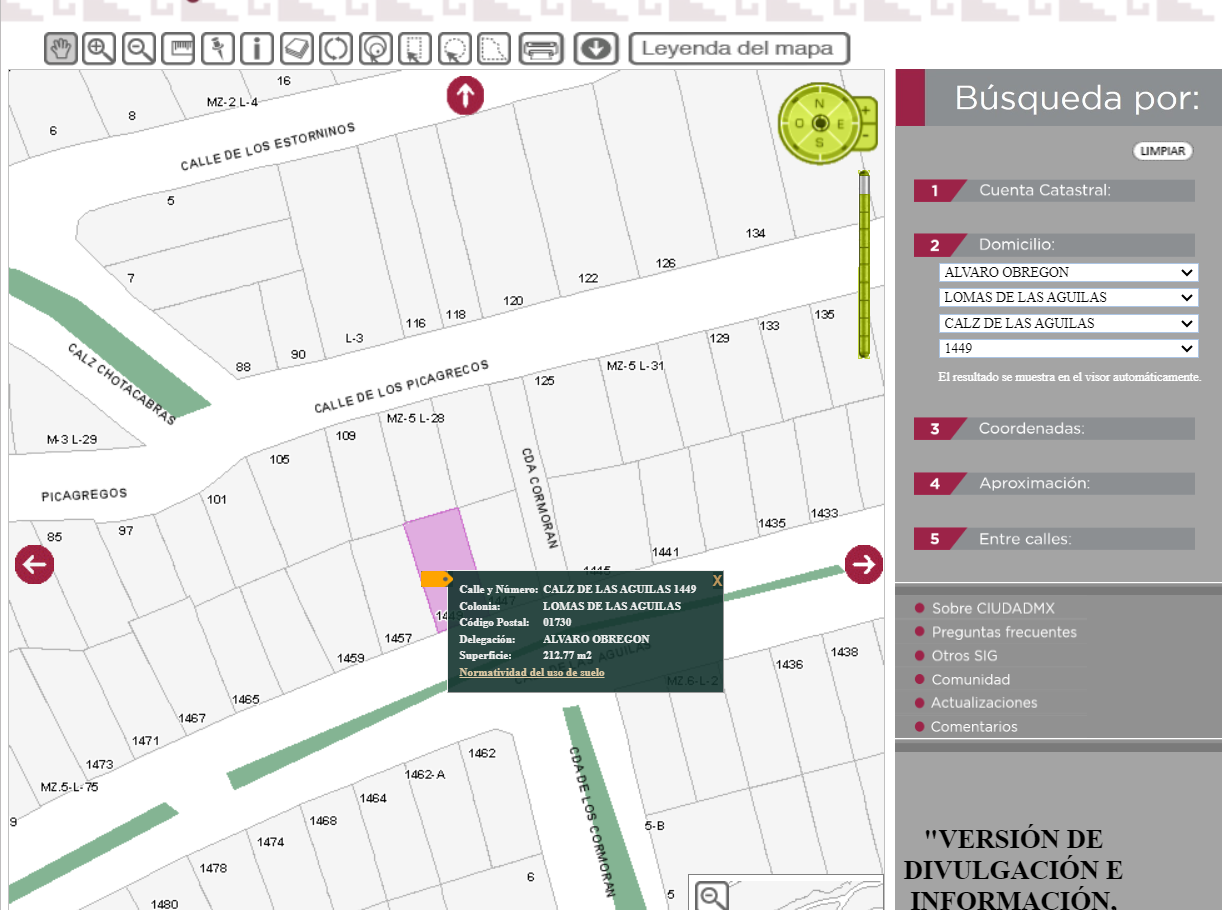Click the CALLE DE LOS ESTORNINOS street label

pyautogui.click(x=268, y=148)
